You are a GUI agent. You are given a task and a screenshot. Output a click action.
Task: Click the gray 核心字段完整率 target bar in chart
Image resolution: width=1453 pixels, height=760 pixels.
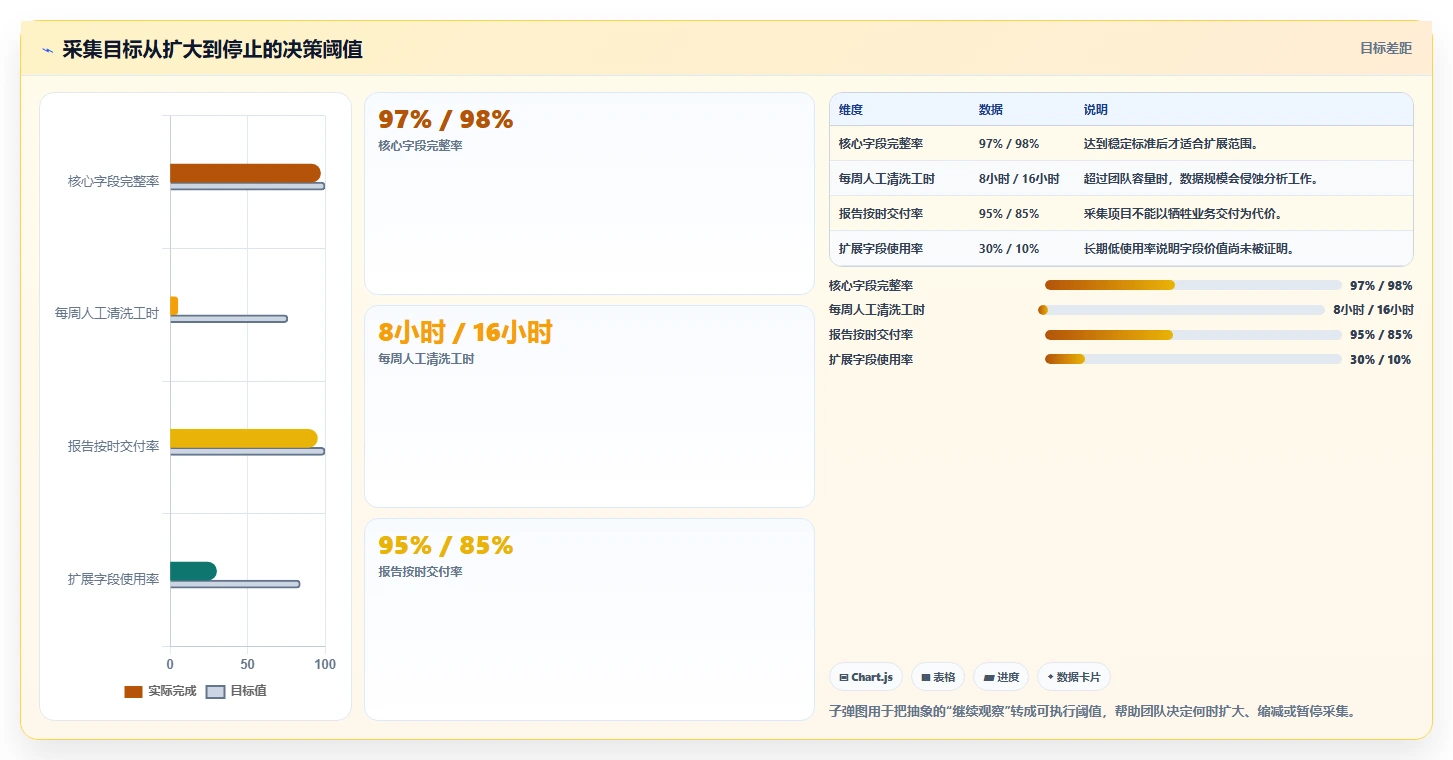[247, 186]
